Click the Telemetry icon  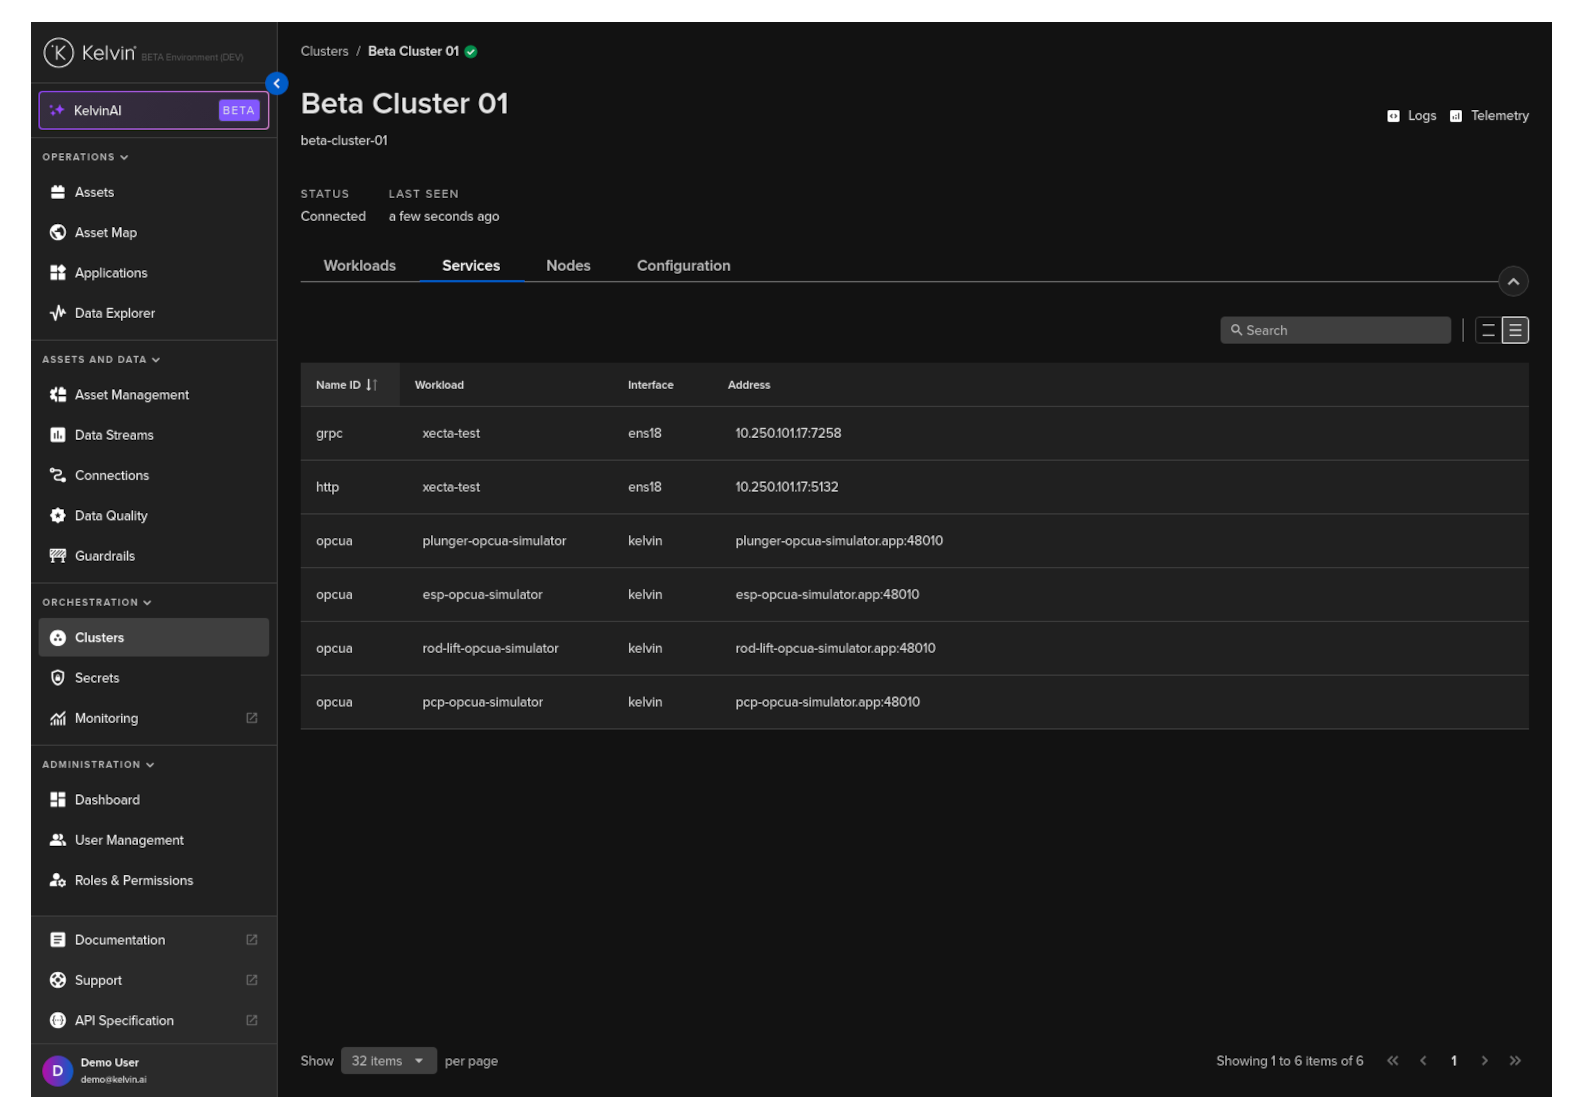[x=1456, y=116]
